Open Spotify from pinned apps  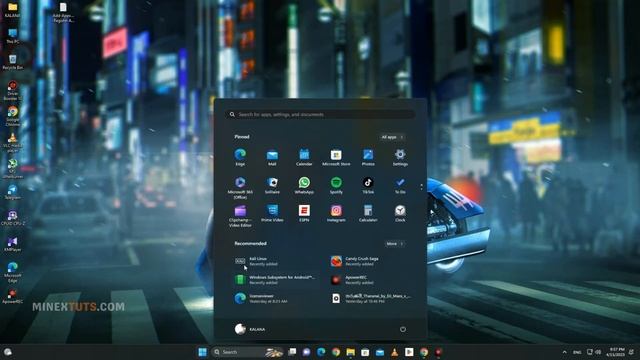336,185
